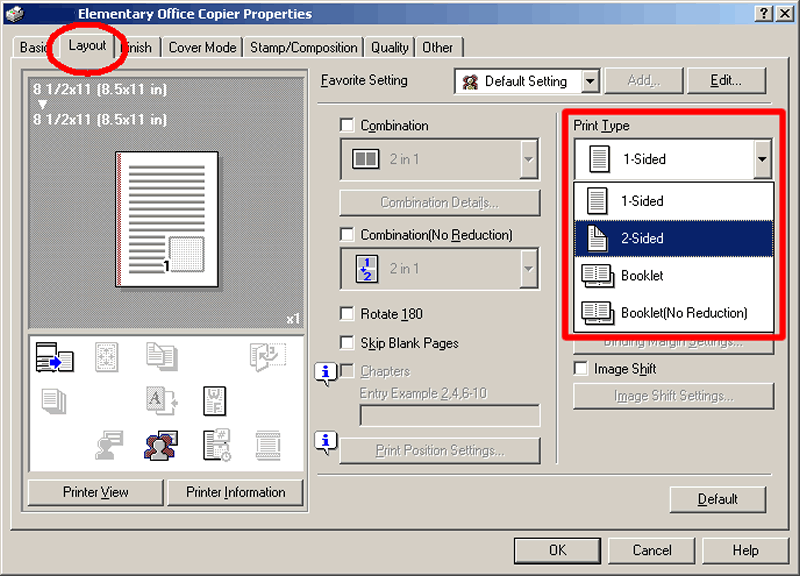Image resolution: width=800 pixels, height=576 pixels.
Task: Enable the Combination checkbox
Action: [x=347, y=126]
